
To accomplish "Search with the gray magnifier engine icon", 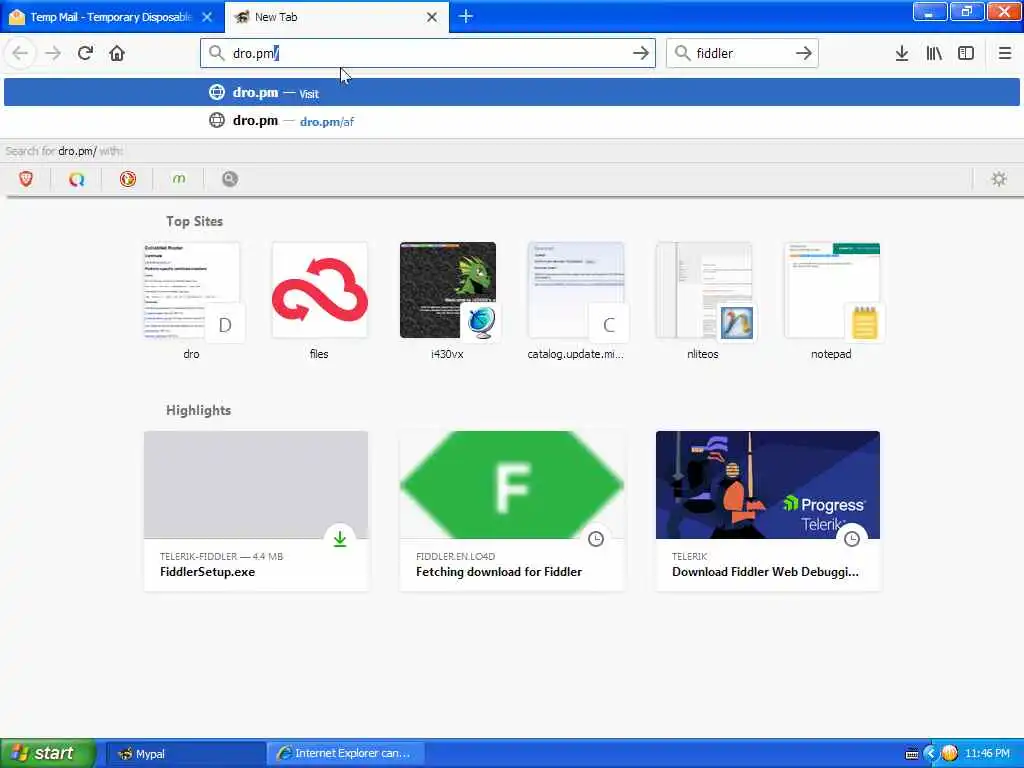I will click(x=230, y=179).
